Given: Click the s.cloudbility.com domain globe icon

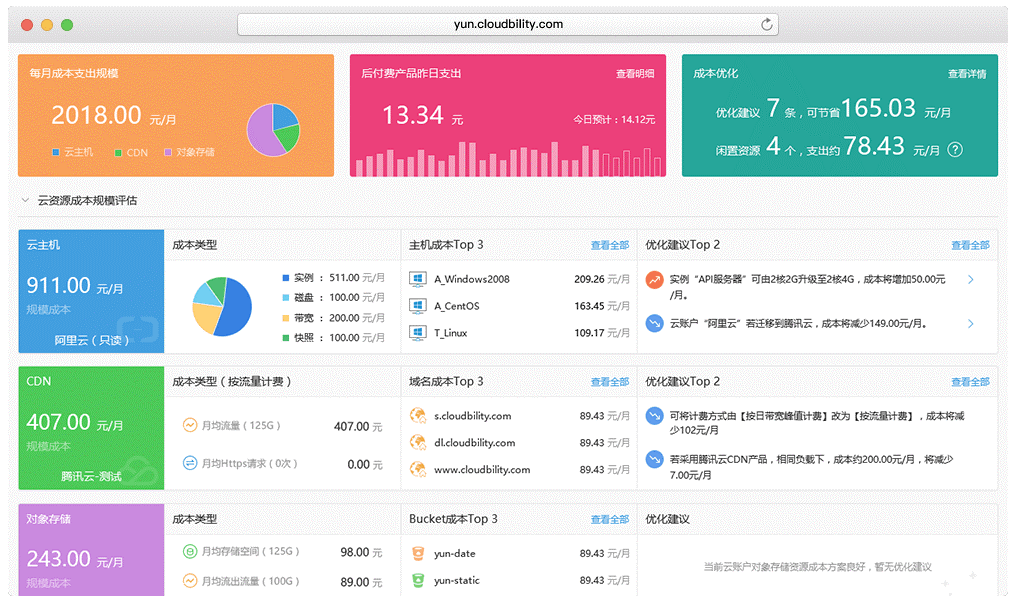Looking at the screenshot, I should pyautogui.click(x=418, y=416).
